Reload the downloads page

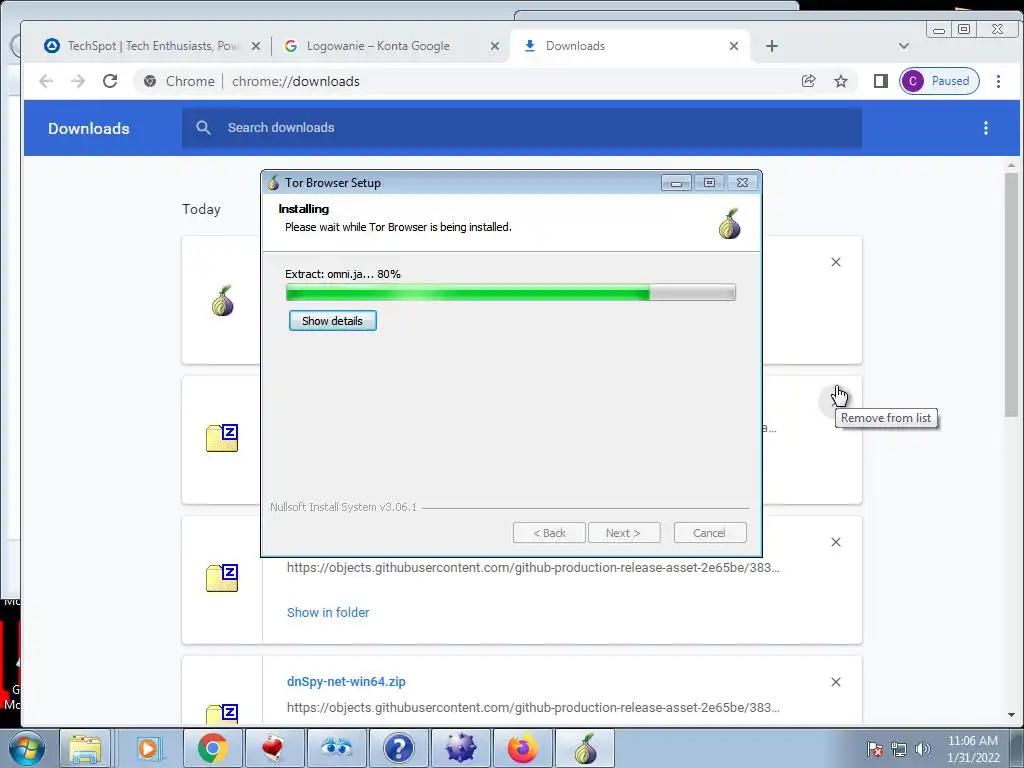110,81
